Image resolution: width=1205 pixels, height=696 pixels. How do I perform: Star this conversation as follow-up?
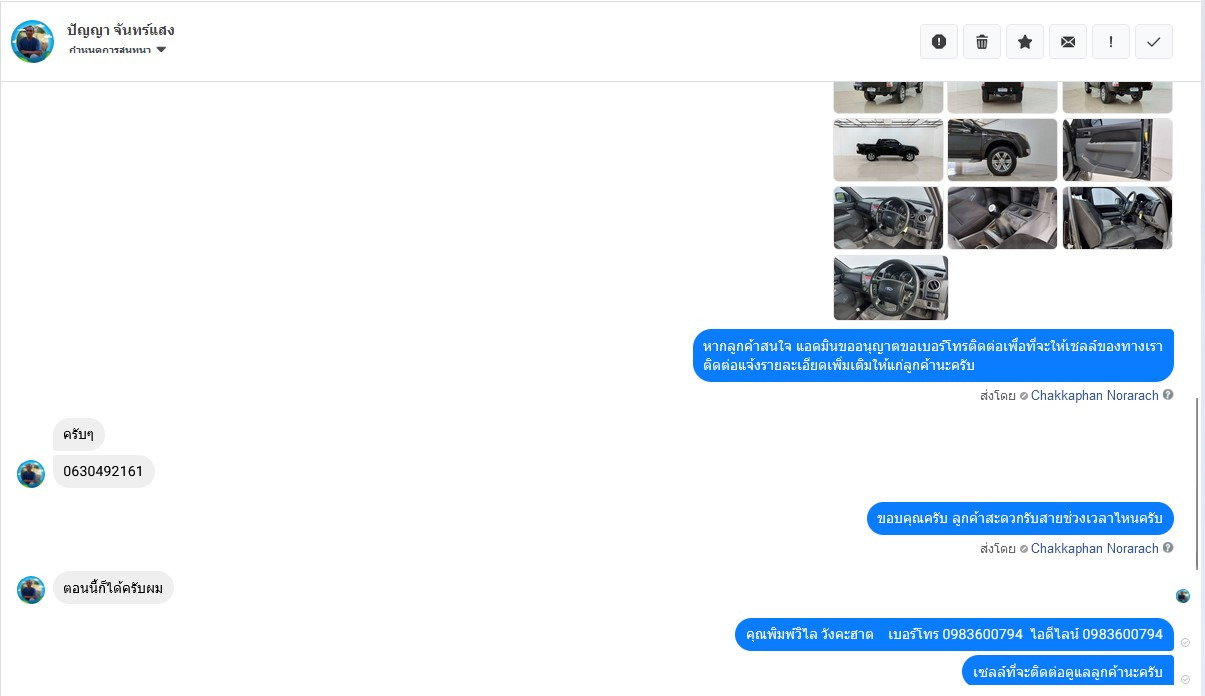pyautogui.click(x=1025, y=42)
